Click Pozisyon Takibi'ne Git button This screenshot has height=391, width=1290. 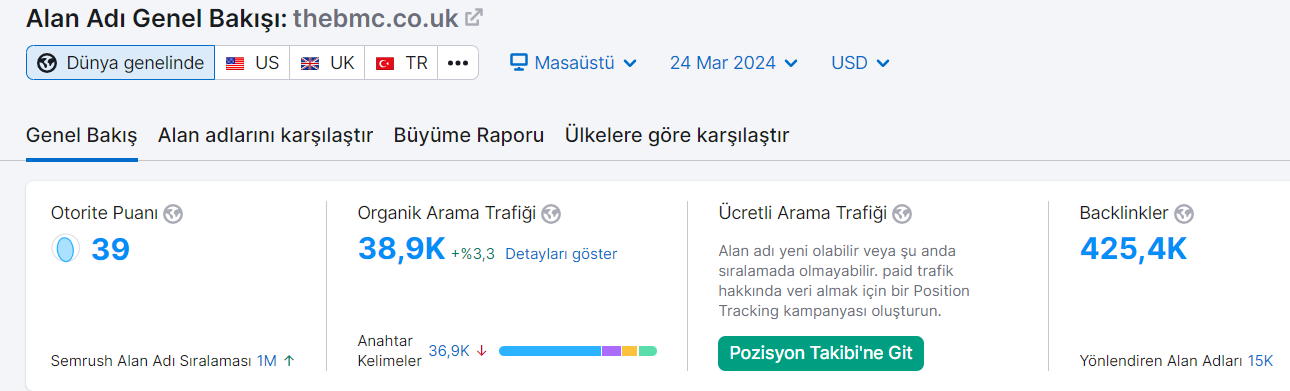click(821, 353)
